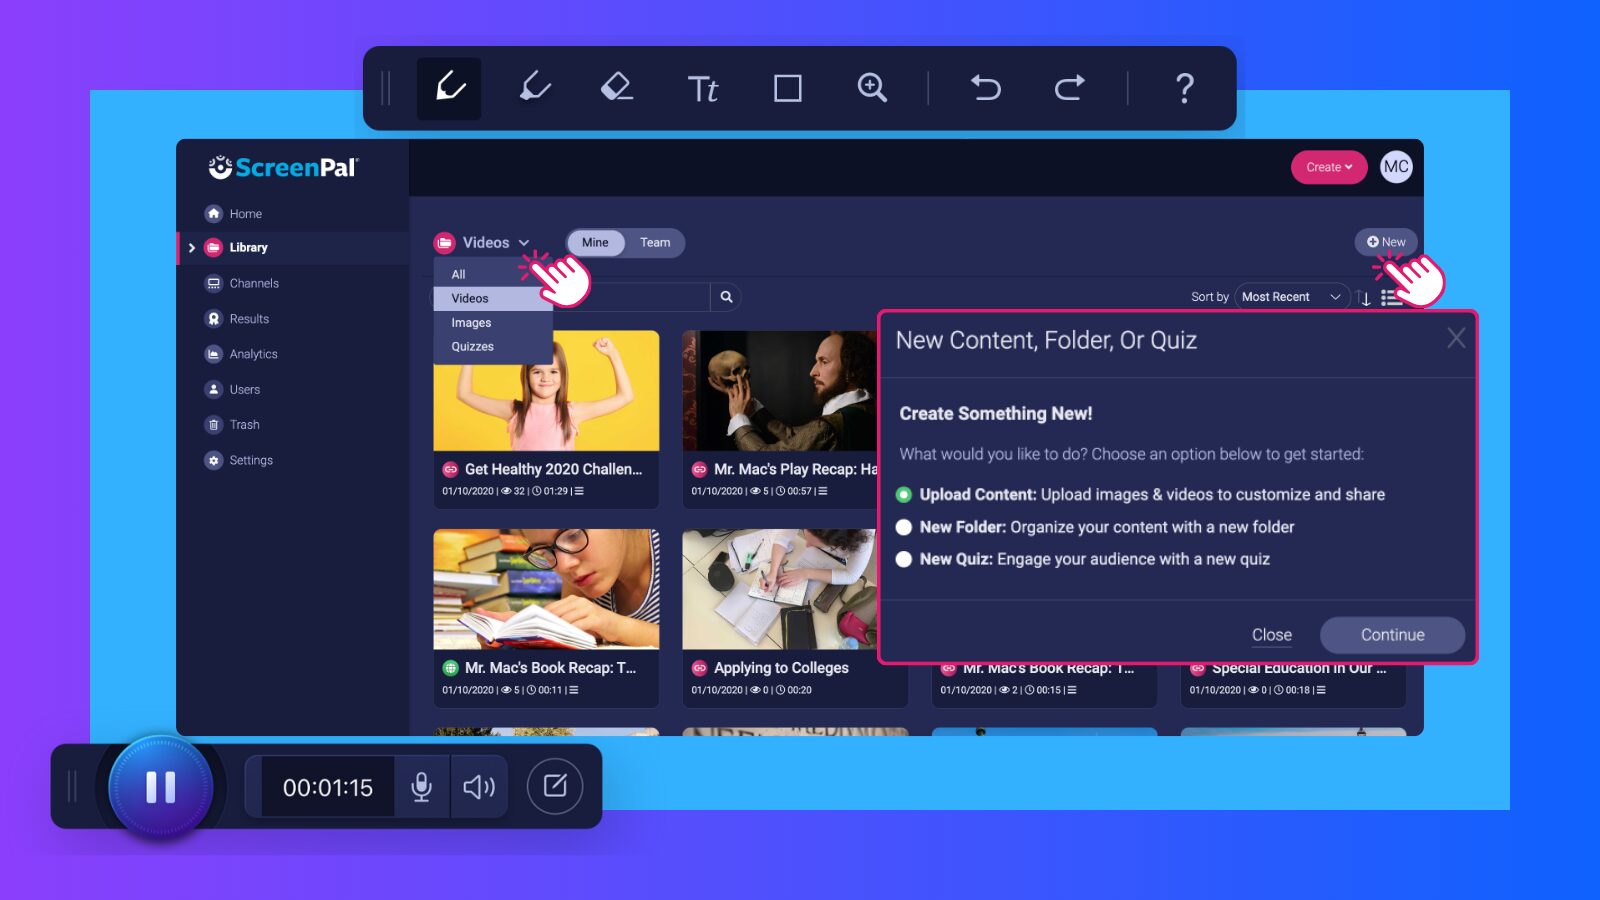Screen dimensions: 1600x900
Task: Open options menu for Mr. Mac's Play Recap
Action: click(823, 491)
